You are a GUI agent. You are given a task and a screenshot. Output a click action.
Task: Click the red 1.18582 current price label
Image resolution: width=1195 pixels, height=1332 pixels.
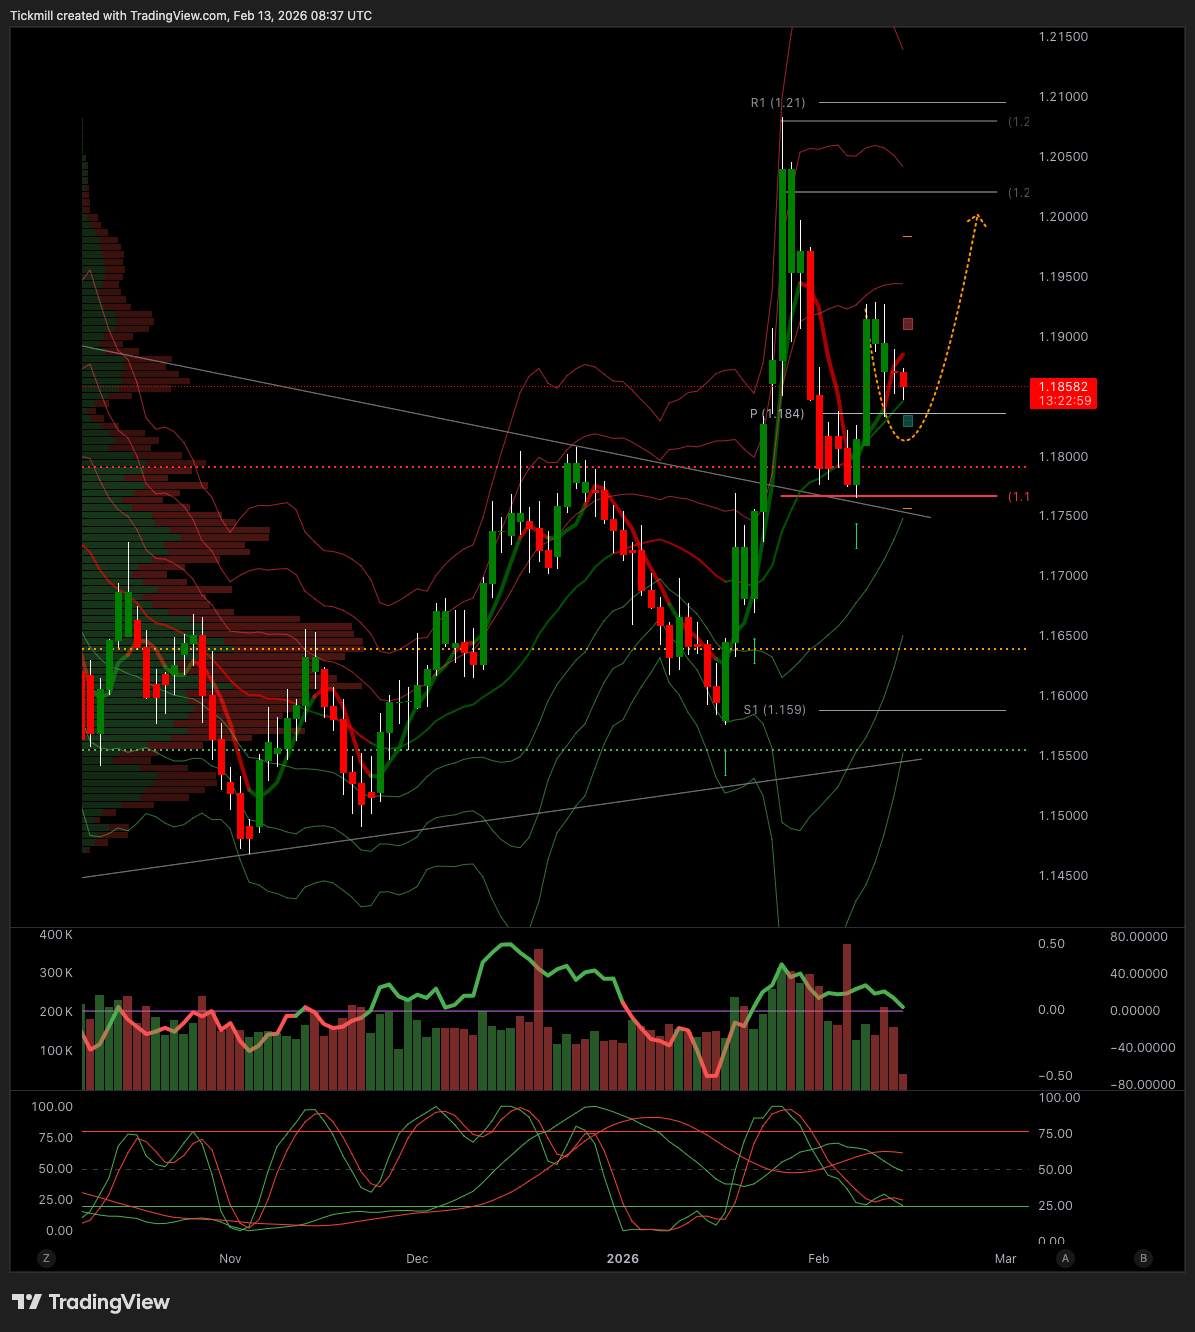(x=1063, y=387)
